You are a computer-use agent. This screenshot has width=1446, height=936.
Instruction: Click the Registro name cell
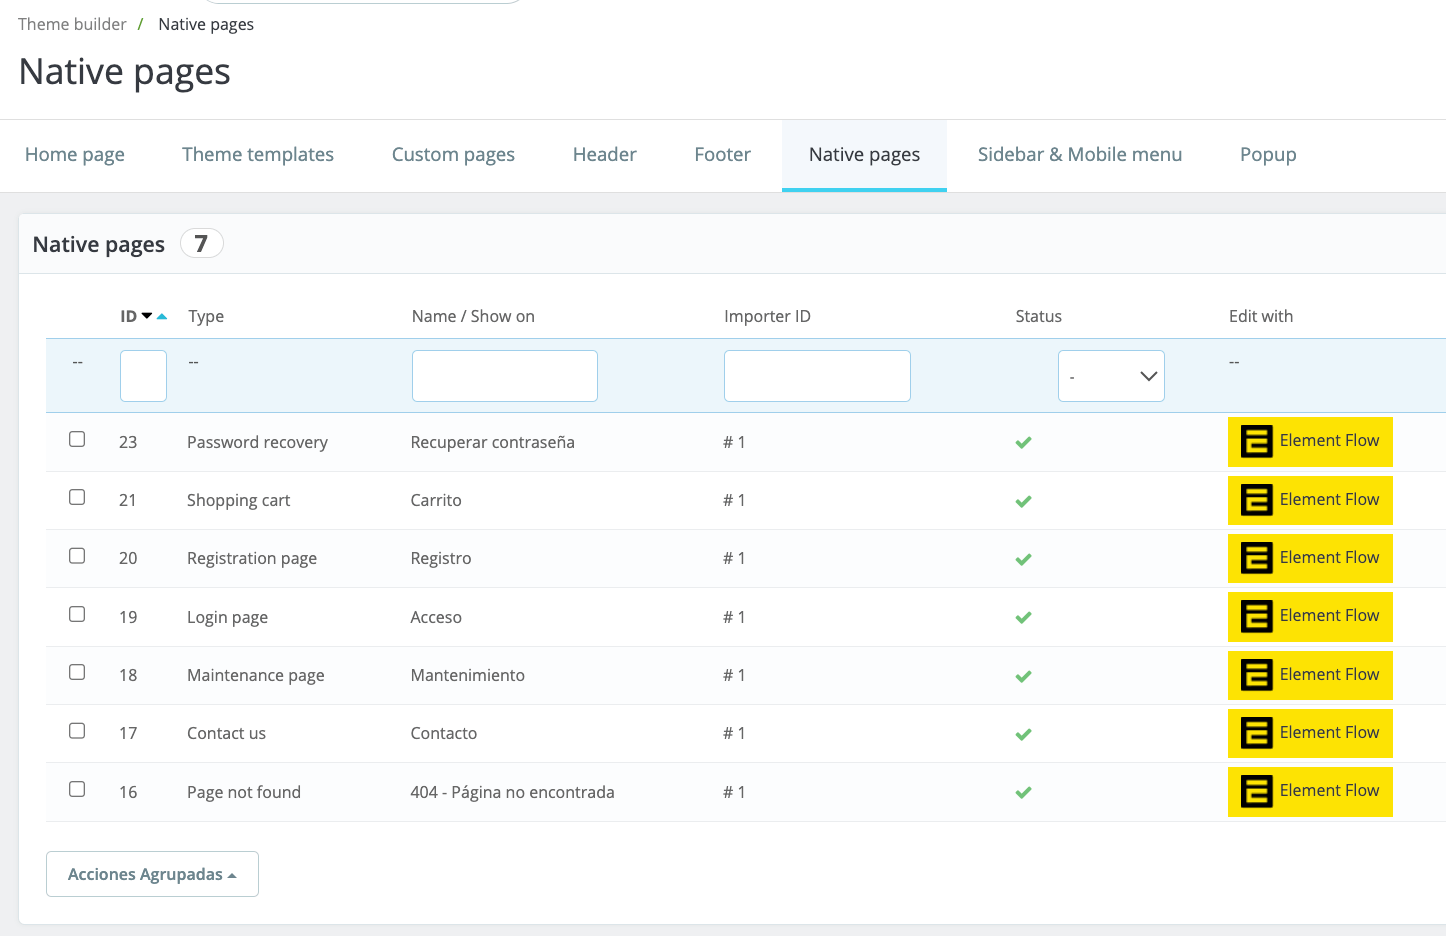click(441, 558)
